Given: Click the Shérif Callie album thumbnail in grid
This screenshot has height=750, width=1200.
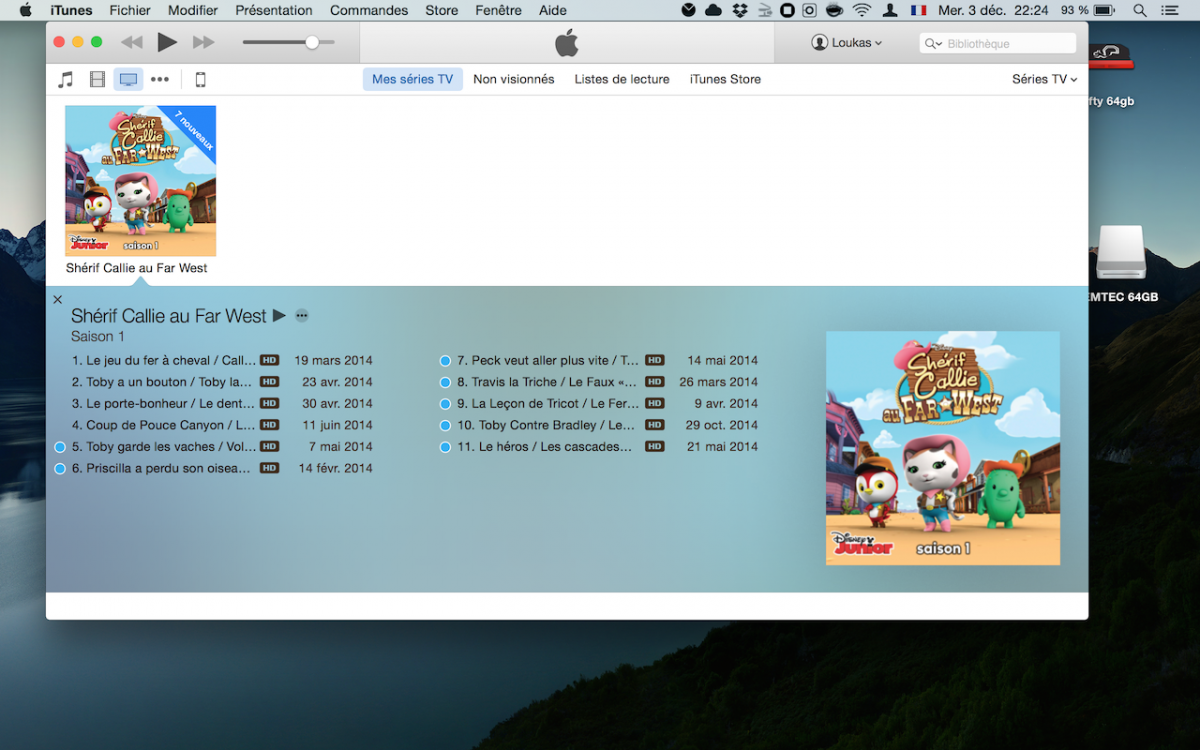Looking at the screenshot, I should click(140, 180).
